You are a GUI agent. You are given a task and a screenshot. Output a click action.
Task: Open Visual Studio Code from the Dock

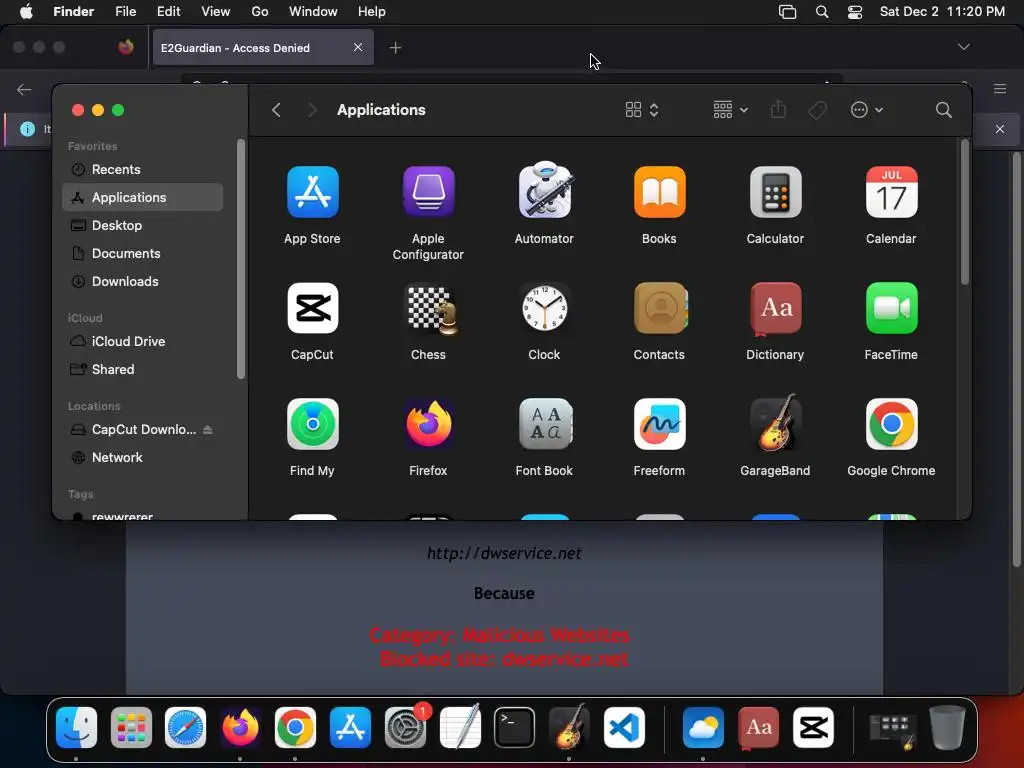pos(624,727)
